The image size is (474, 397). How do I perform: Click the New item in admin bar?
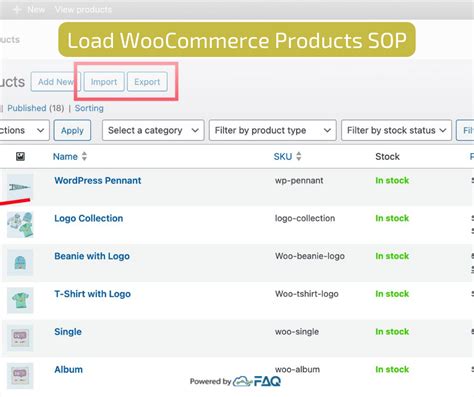(x=36, y=10)
